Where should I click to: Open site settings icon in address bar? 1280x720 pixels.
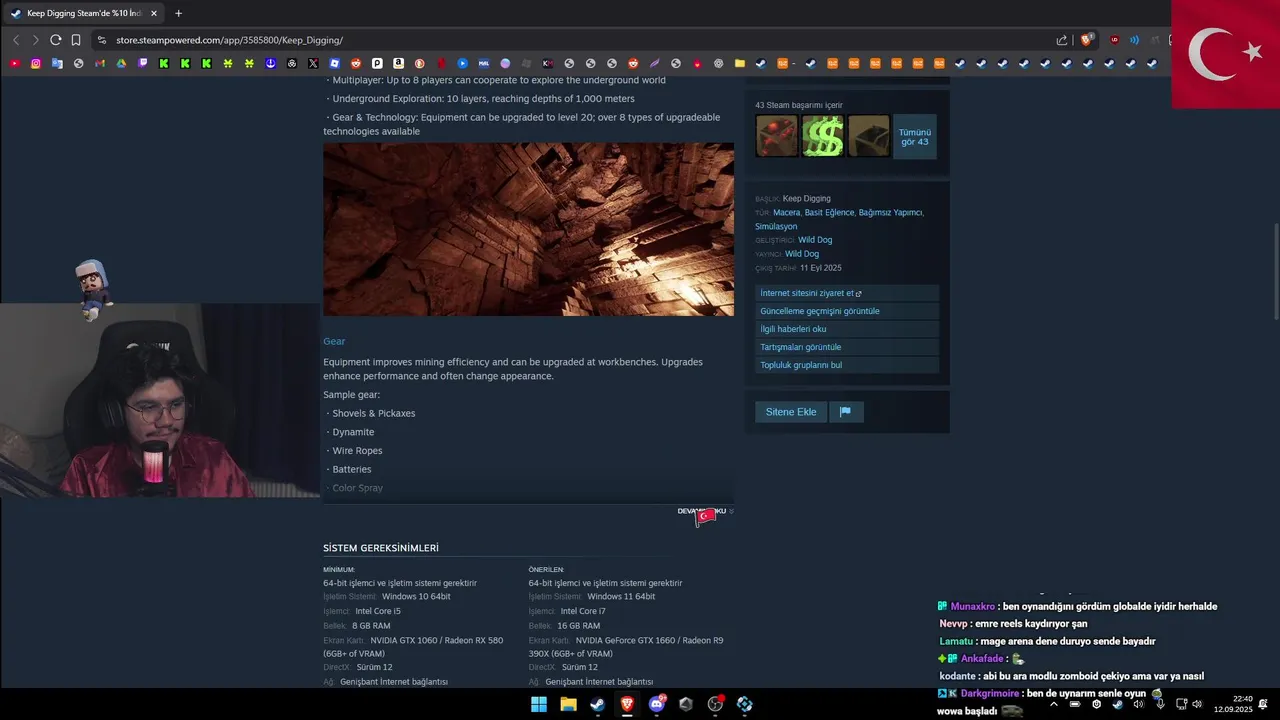[x=102, y=40]
